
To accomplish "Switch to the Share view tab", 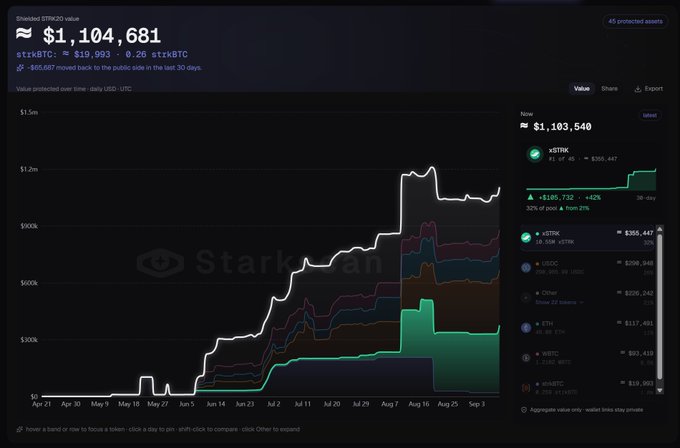I will [x=609, y=88].
